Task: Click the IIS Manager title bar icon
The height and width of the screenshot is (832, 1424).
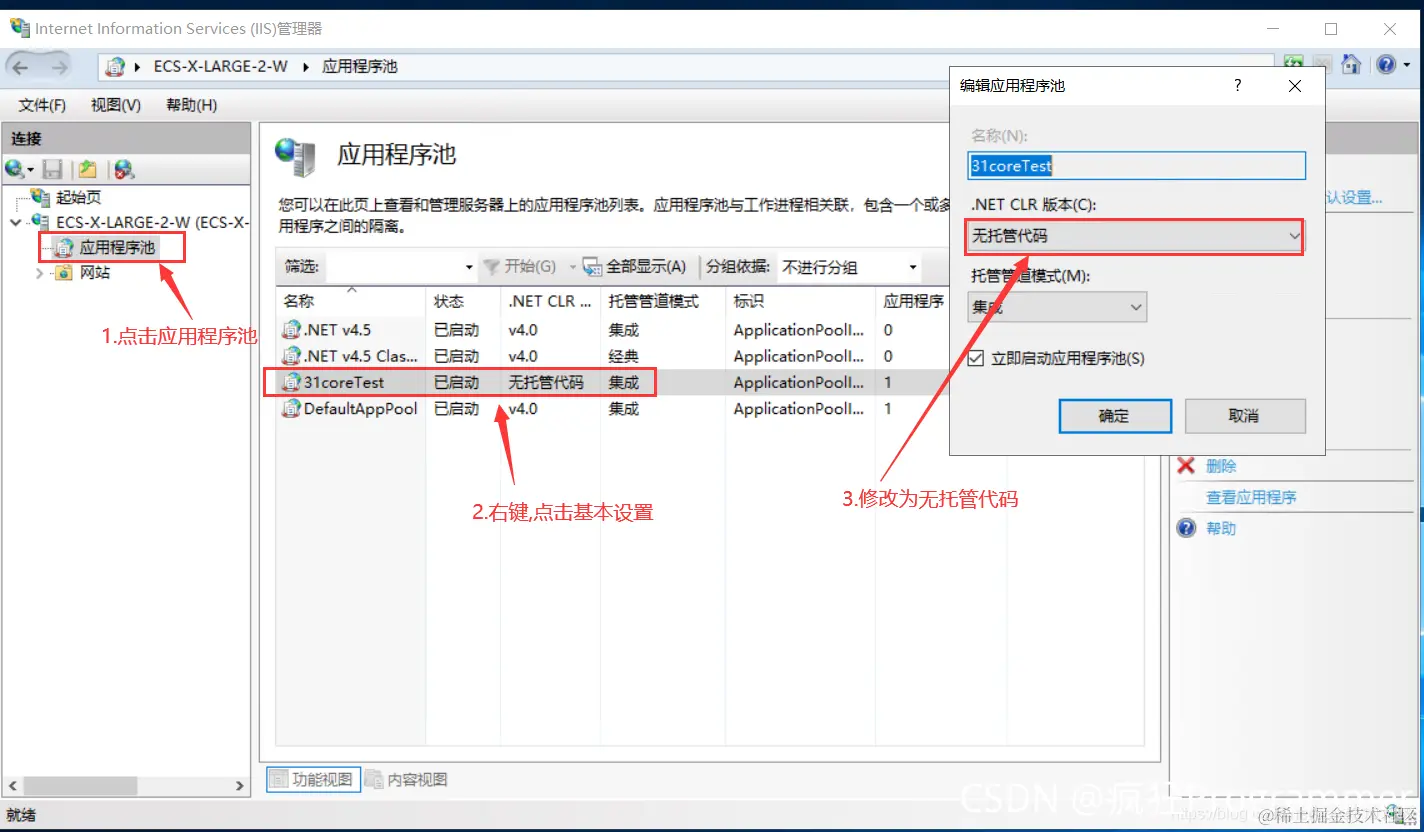Action: [x=19, y=28]
